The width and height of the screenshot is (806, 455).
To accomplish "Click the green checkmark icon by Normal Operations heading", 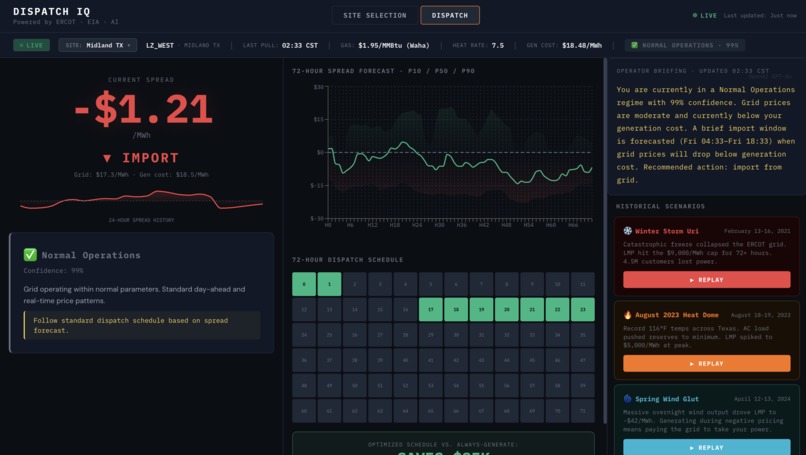I will point(30,254).
